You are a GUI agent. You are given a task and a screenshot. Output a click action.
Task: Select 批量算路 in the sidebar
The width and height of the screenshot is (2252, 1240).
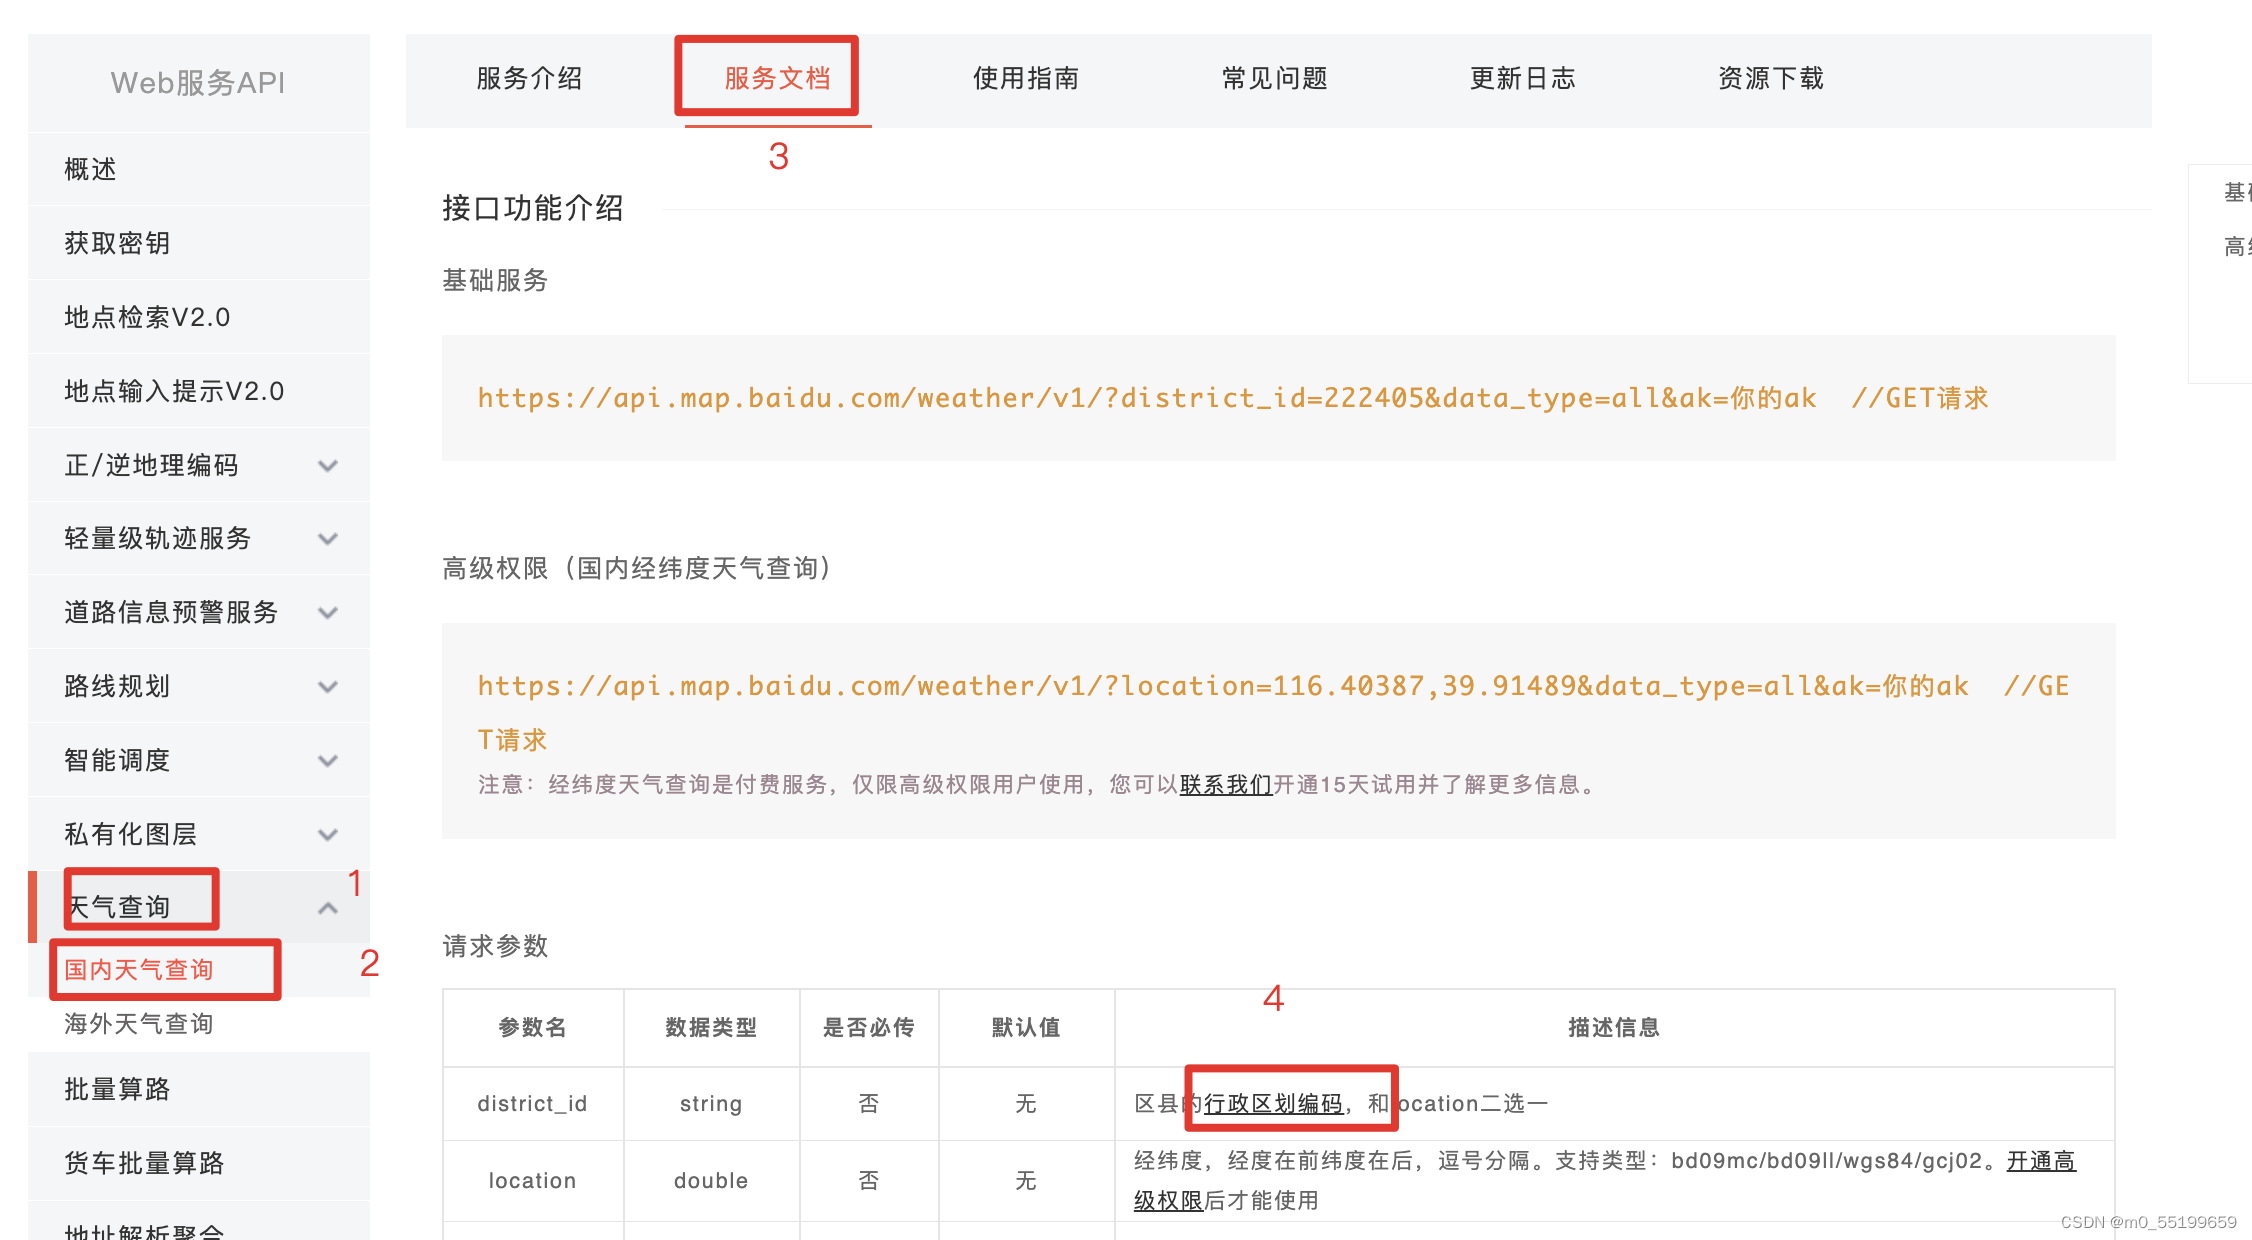click(x=117, y=1089)
